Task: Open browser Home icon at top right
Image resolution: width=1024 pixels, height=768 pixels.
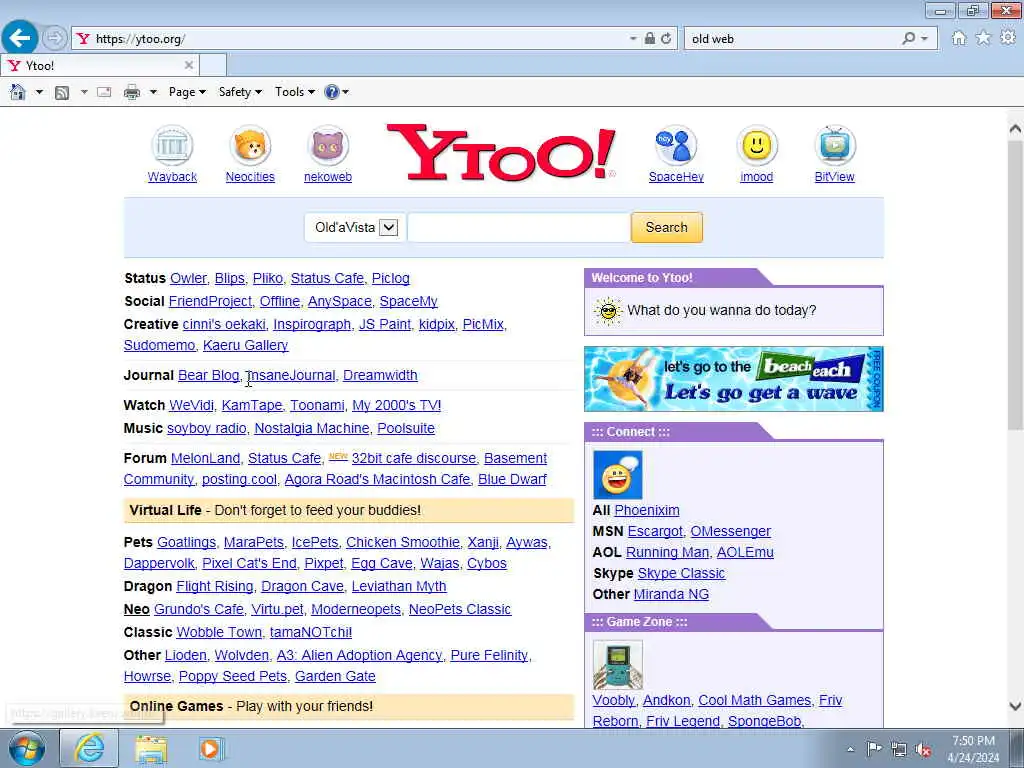Action: click(959, 39)
